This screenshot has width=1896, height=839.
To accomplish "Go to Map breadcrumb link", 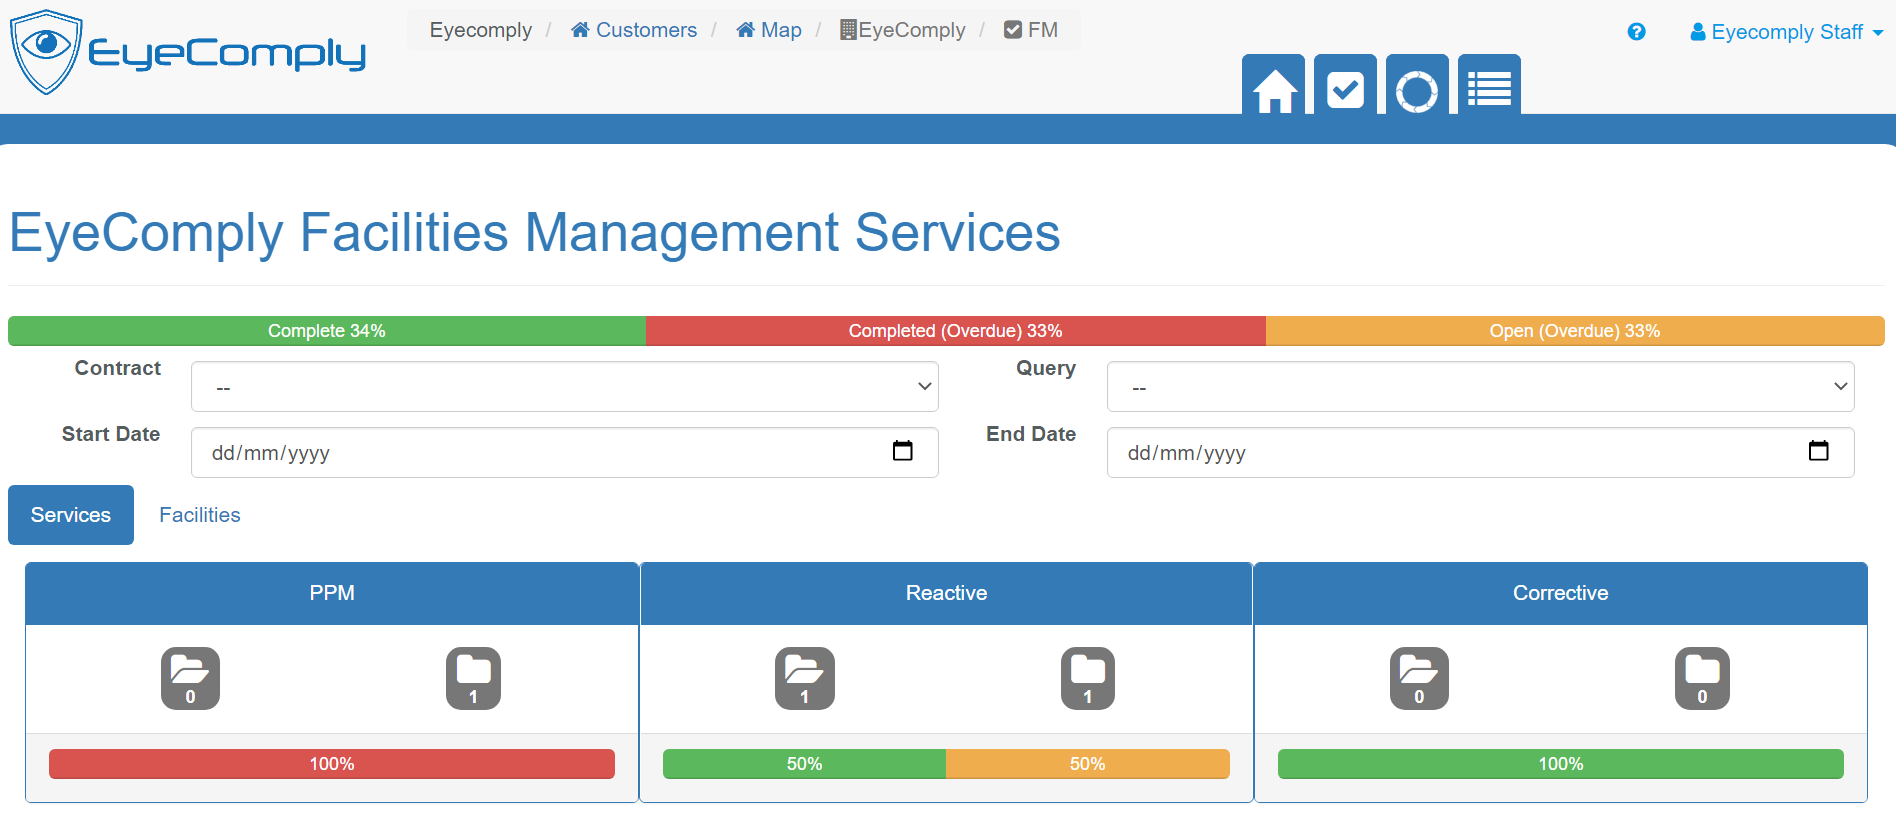I will (769, 30).
